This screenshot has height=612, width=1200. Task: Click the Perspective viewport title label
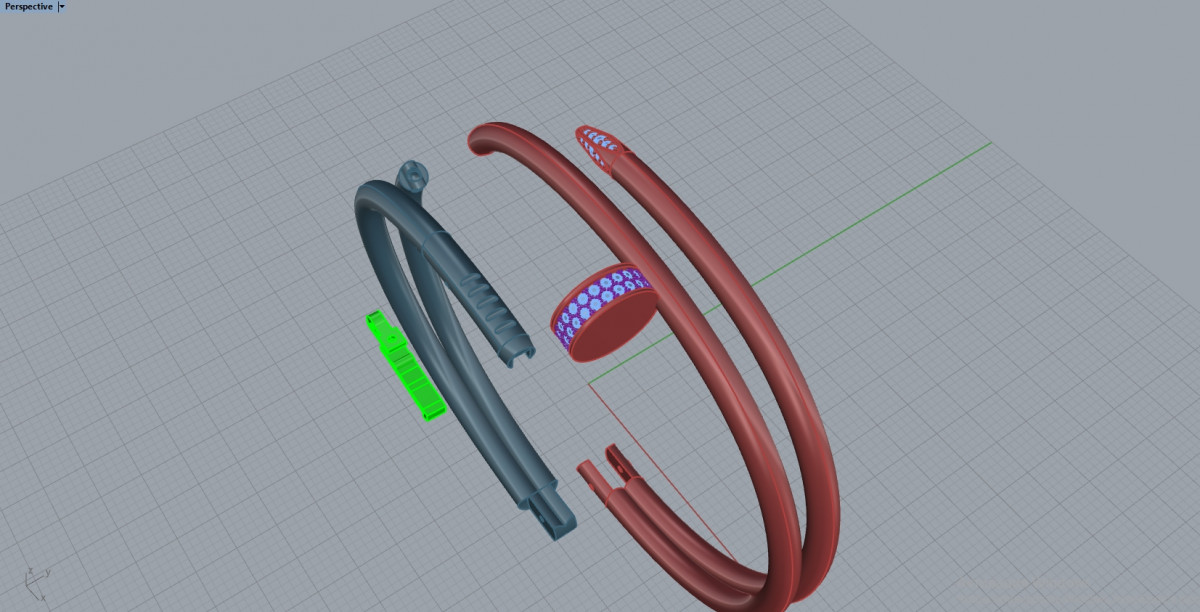coord(28,6)
